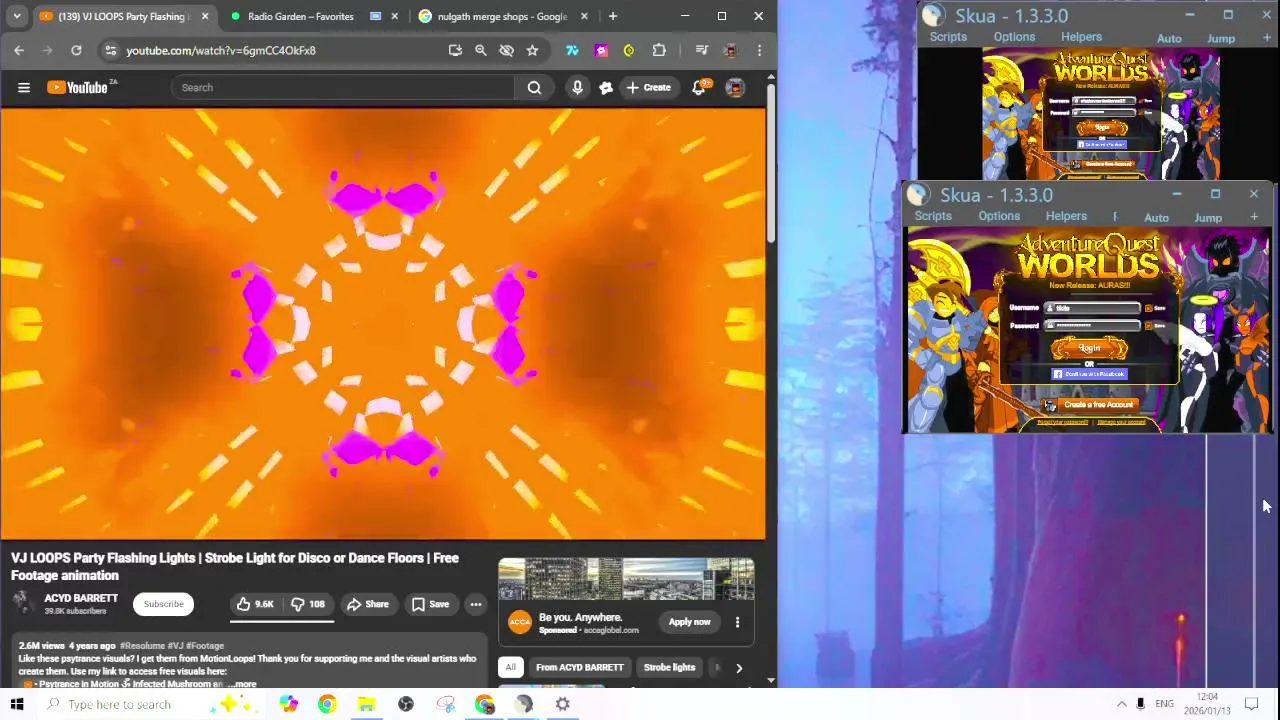
Task: Open Options menu in back Skua window
Action: 1014,37
